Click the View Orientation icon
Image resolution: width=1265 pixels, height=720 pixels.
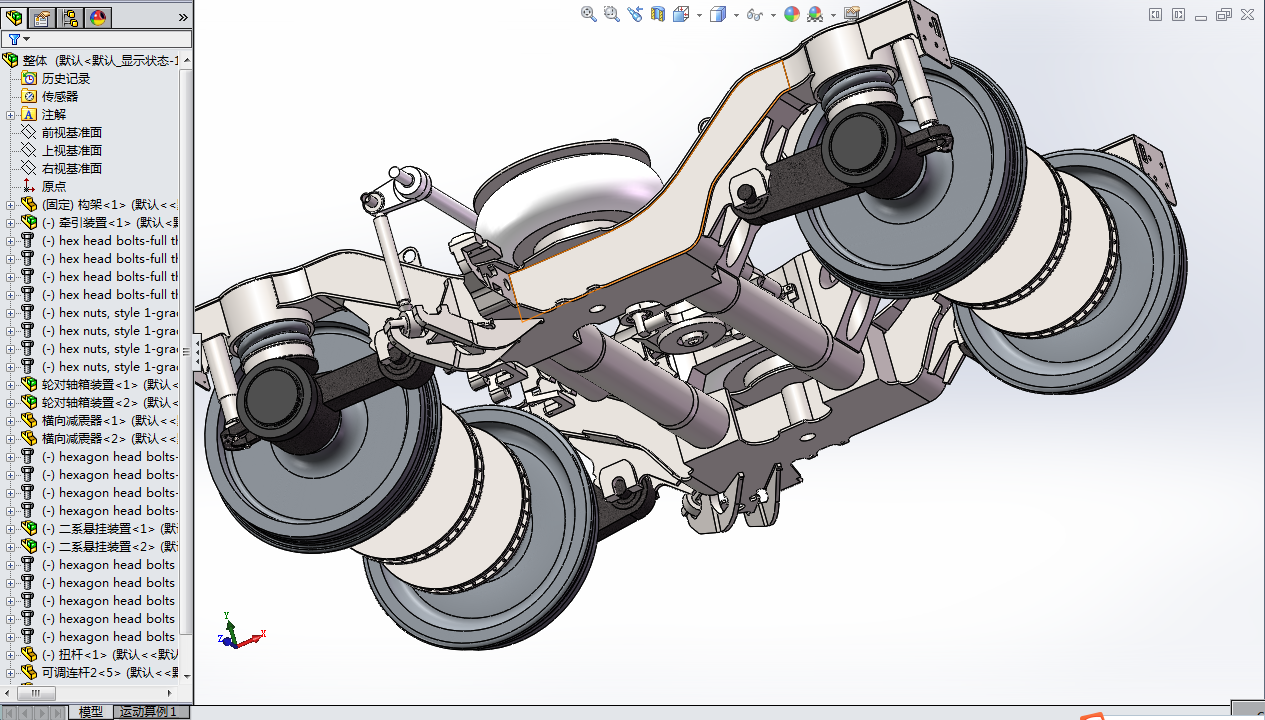[x=680, y=14]
